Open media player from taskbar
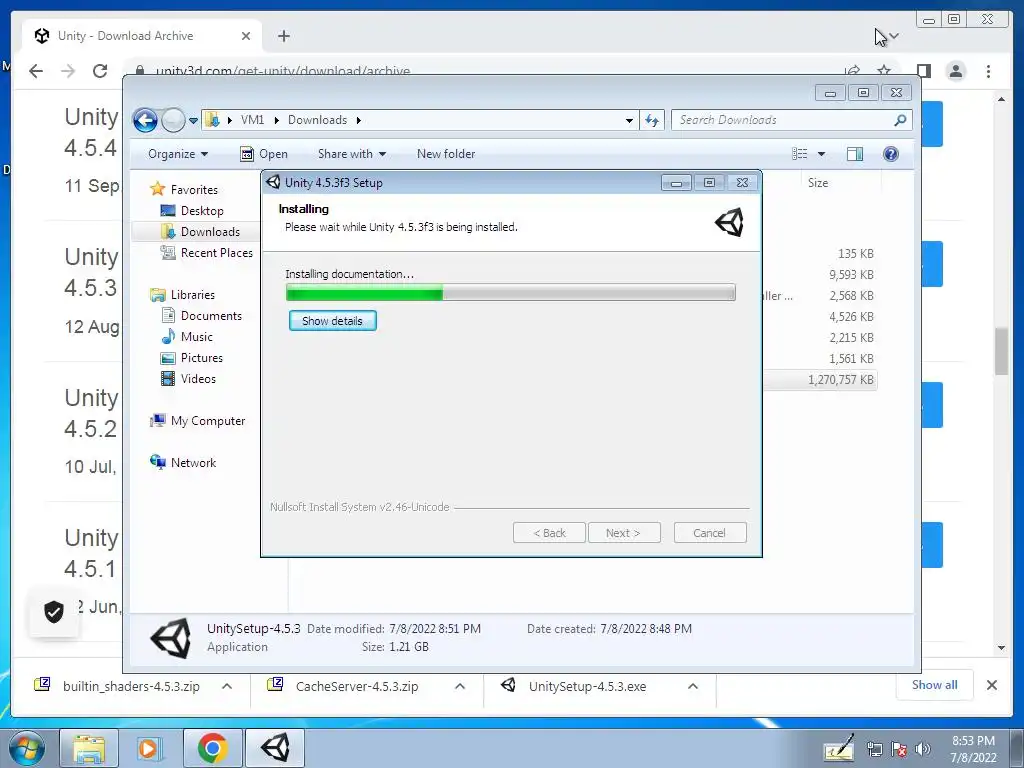1024x768 pixels. 149,748
